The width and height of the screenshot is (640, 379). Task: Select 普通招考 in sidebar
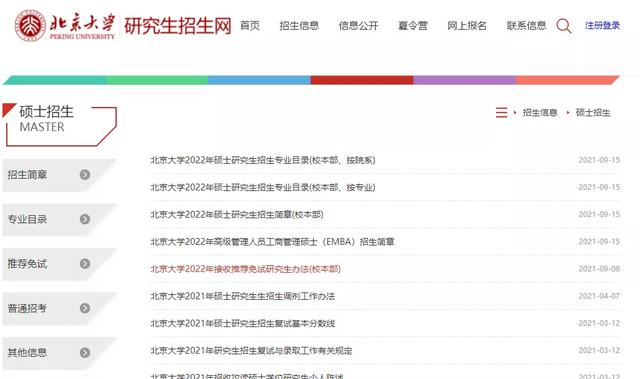27,308
